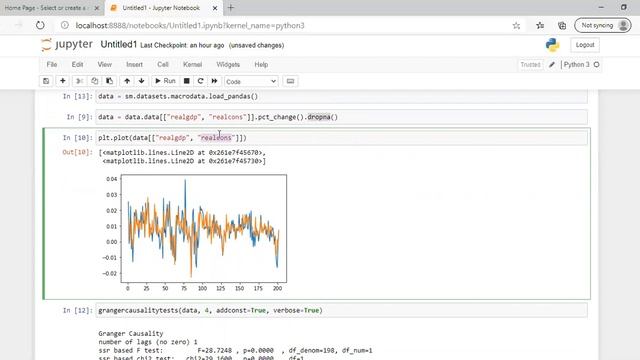Click the Out[10] output prompt label
The height and width of the screenshot is (360, 640).
[77, 152]
